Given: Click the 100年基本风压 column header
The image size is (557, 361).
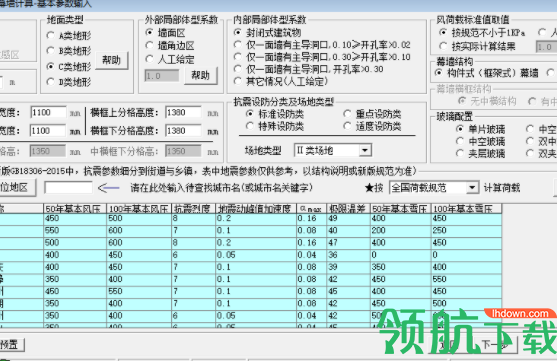Looking at the screenshot, I should pyautogui.click(x=139, y=209).
